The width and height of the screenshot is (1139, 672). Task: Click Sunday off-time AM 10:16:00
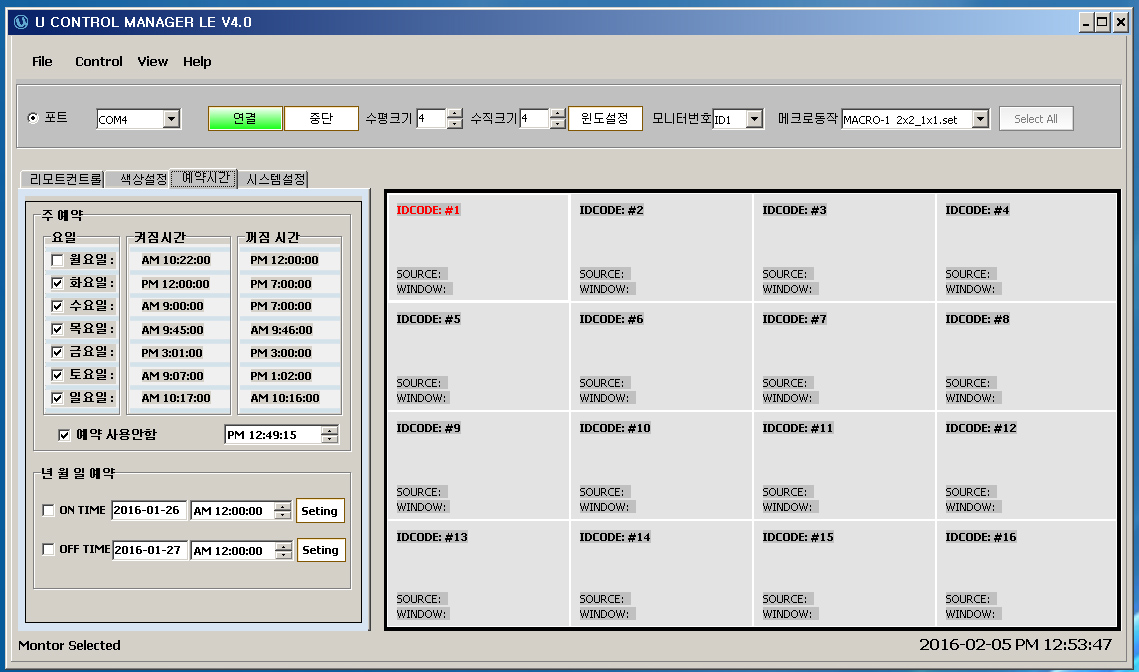point(285,398)
